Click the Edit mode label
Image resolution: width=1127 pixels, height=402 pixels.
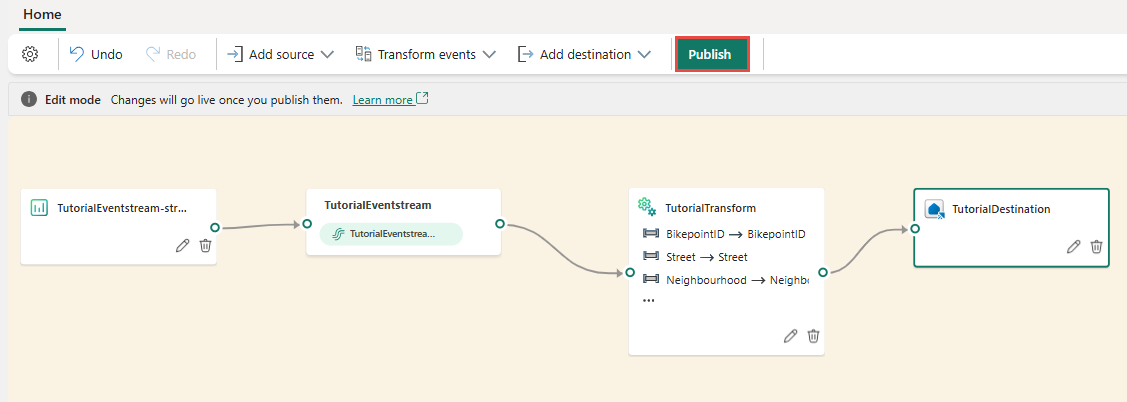(x=73, y=100)
